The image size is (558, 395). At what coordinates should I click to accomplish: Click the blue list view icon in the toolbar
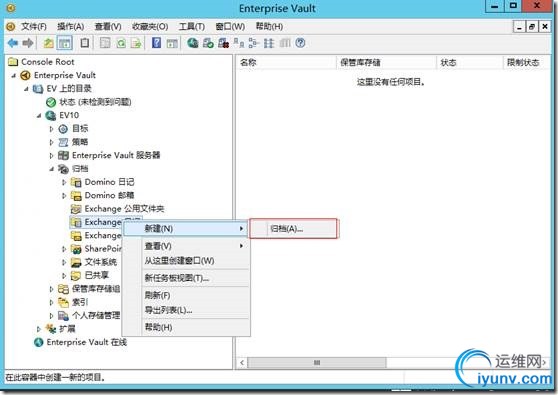269,43
